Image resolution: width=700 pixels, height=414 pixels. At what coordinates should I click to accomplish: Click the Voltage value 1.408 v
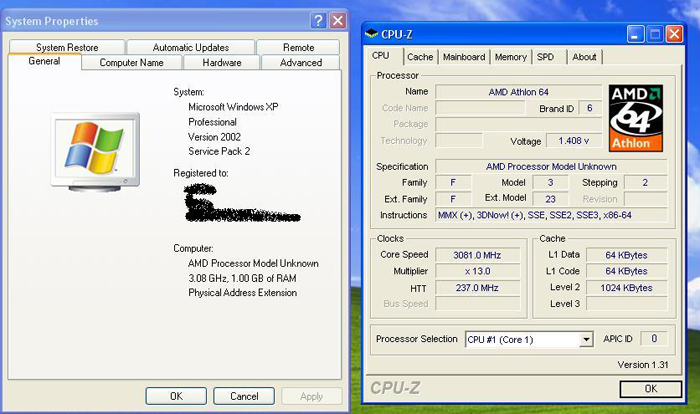click(574, 141)
